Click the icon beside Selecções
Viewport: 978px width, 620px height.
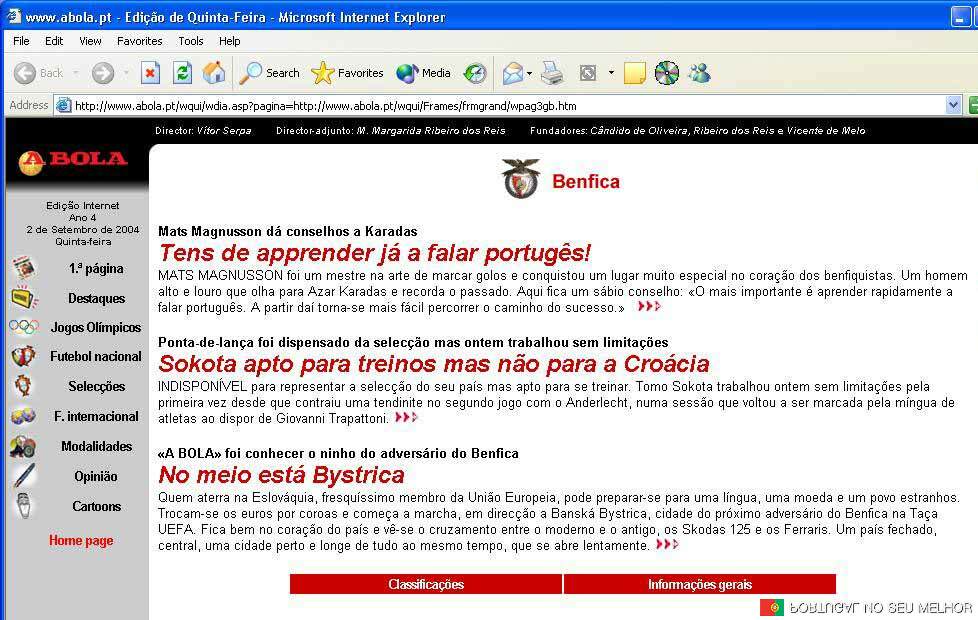click(x=24, y=386)
